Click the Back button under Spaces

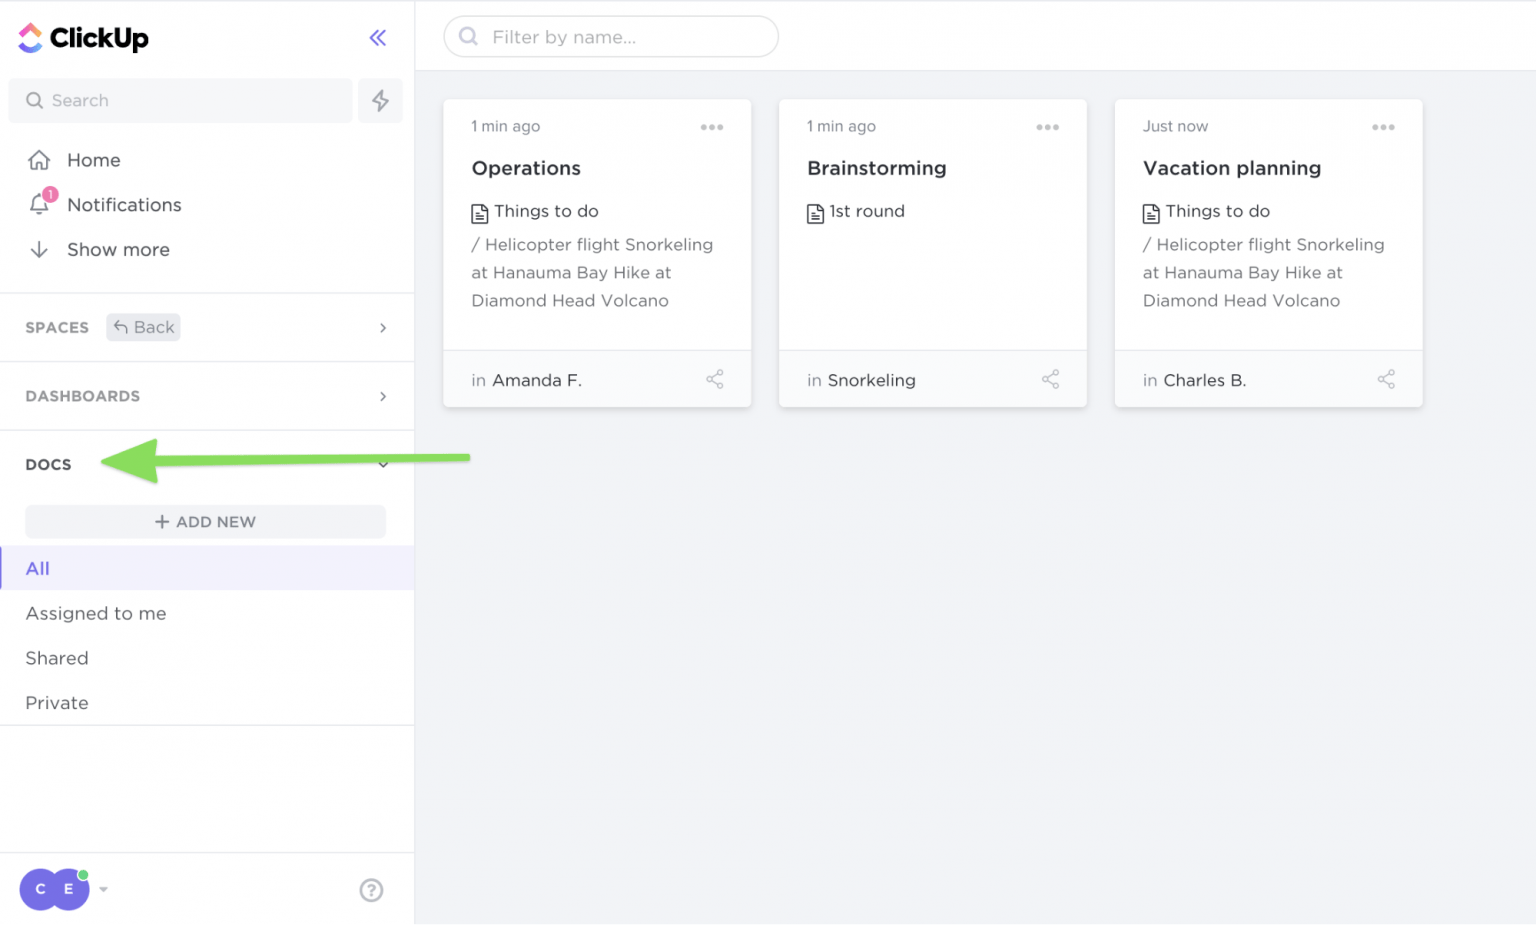[142, 327]
